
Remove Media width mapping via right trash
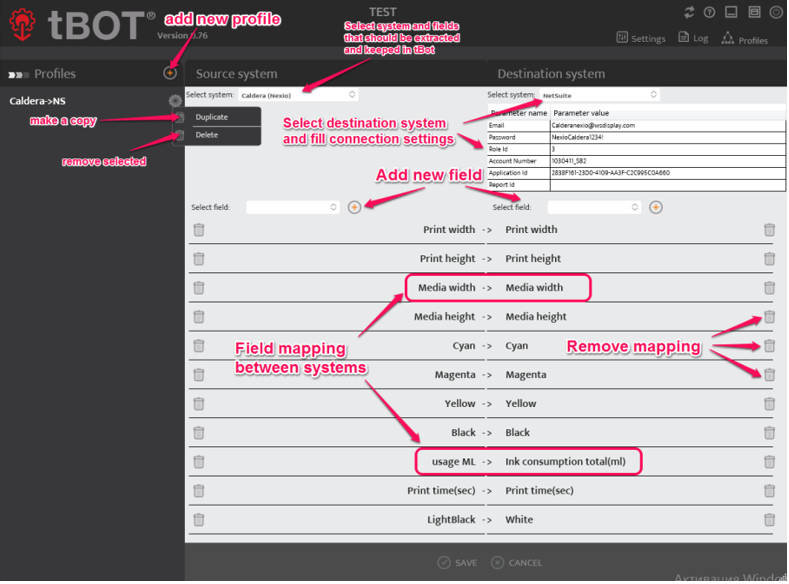pyautogui.click(x=769, y=288)
